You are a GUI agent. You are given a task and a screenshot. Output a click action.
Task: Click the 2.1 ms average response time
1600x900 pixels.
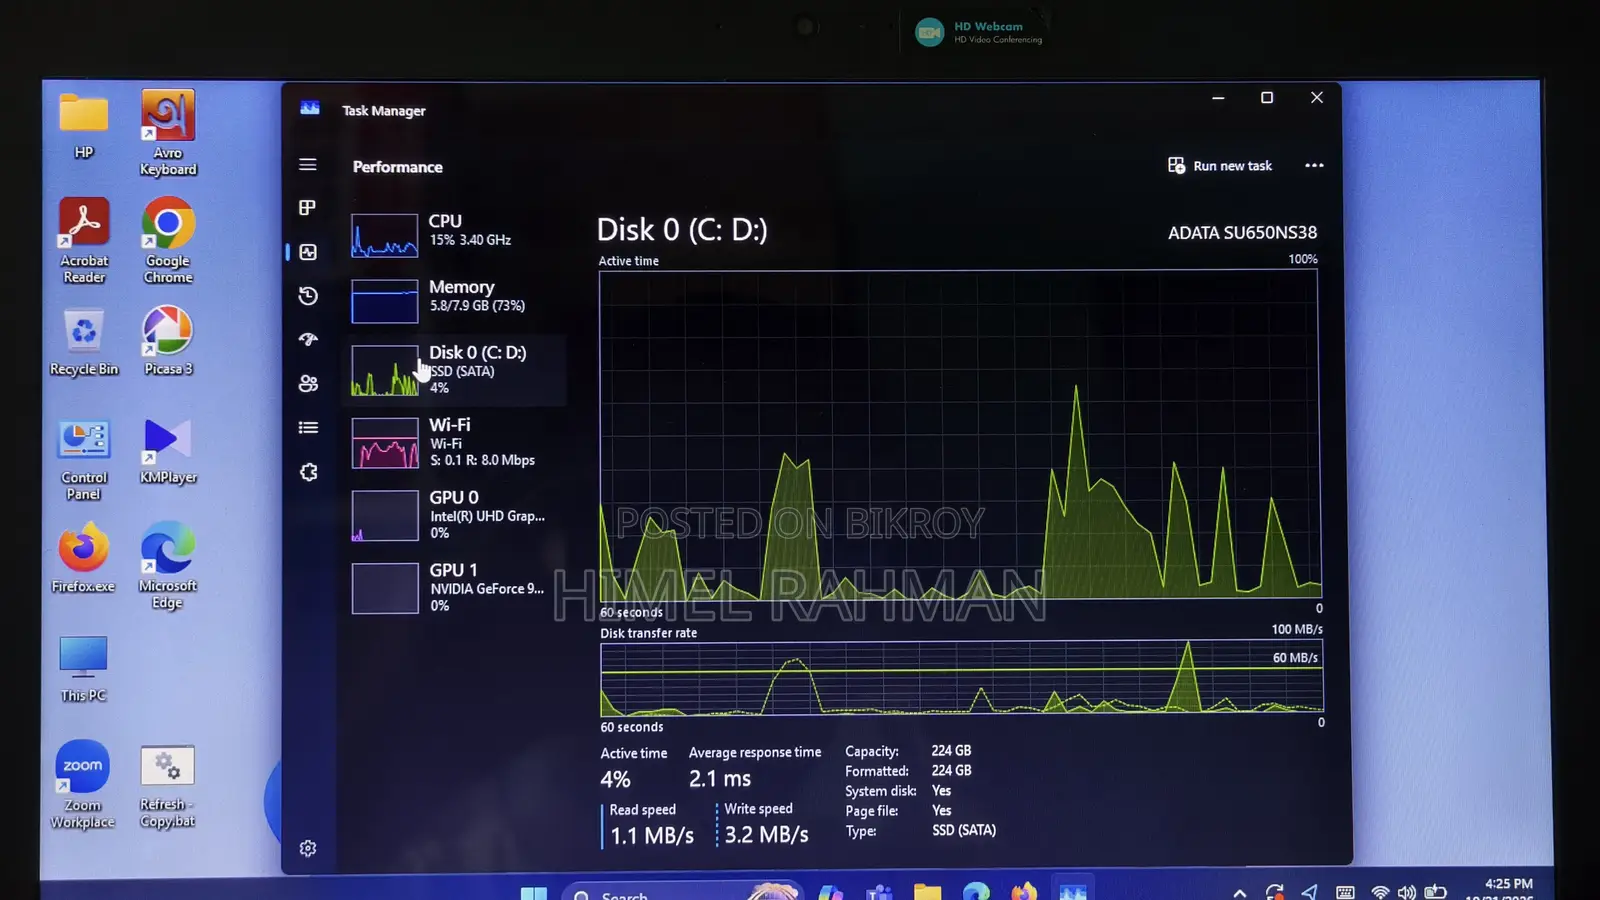click(720, 778)
